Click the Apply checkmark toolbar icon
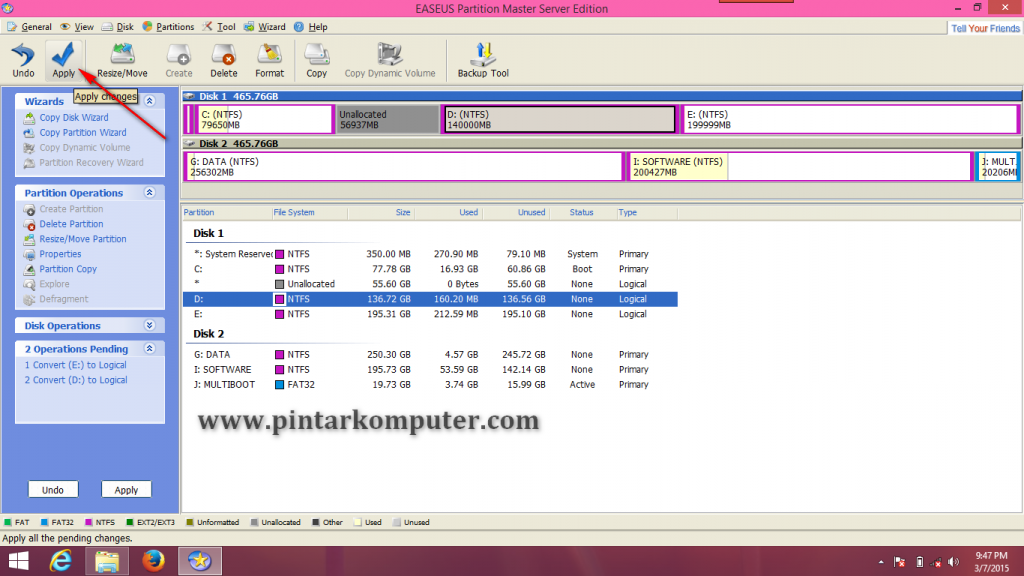1024x576 pixels. click(x=63, y=60)
